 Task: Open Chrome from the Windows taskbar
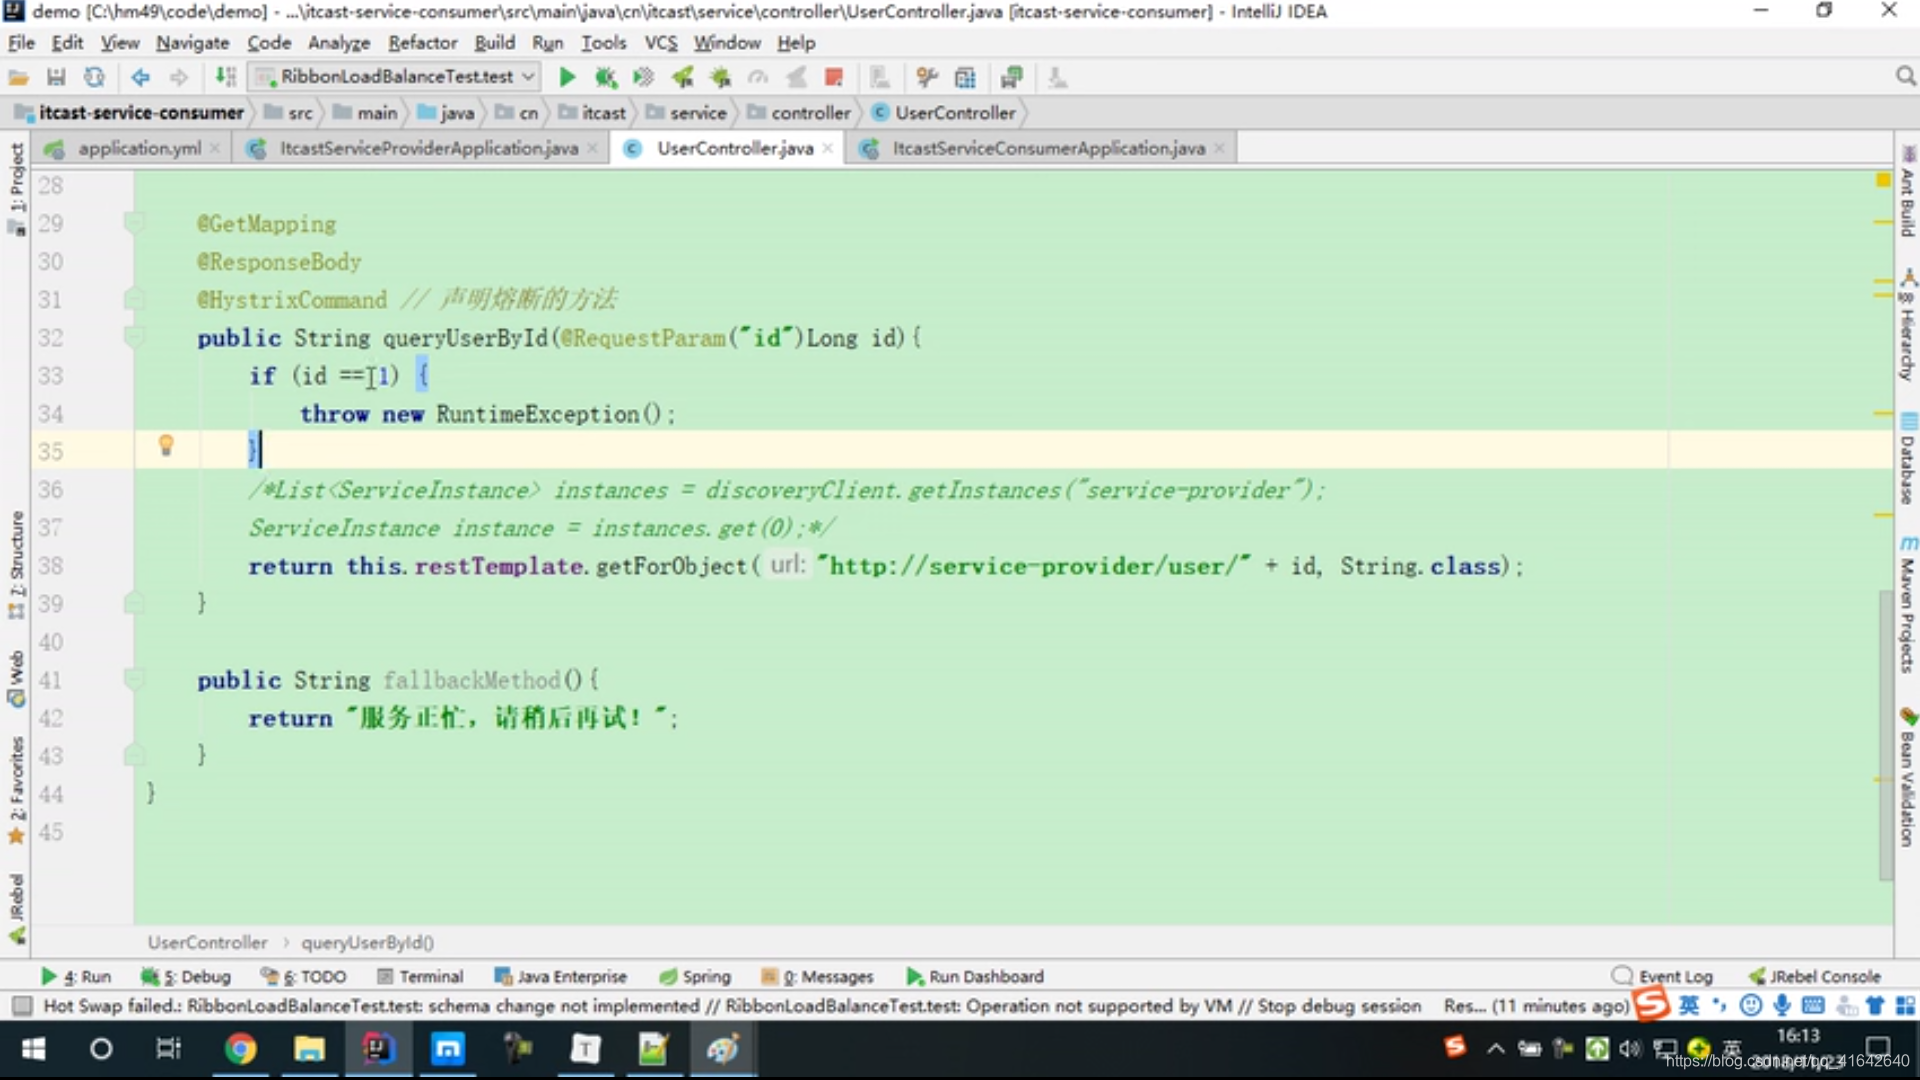pyautogui.click(x=240, y=1049)
